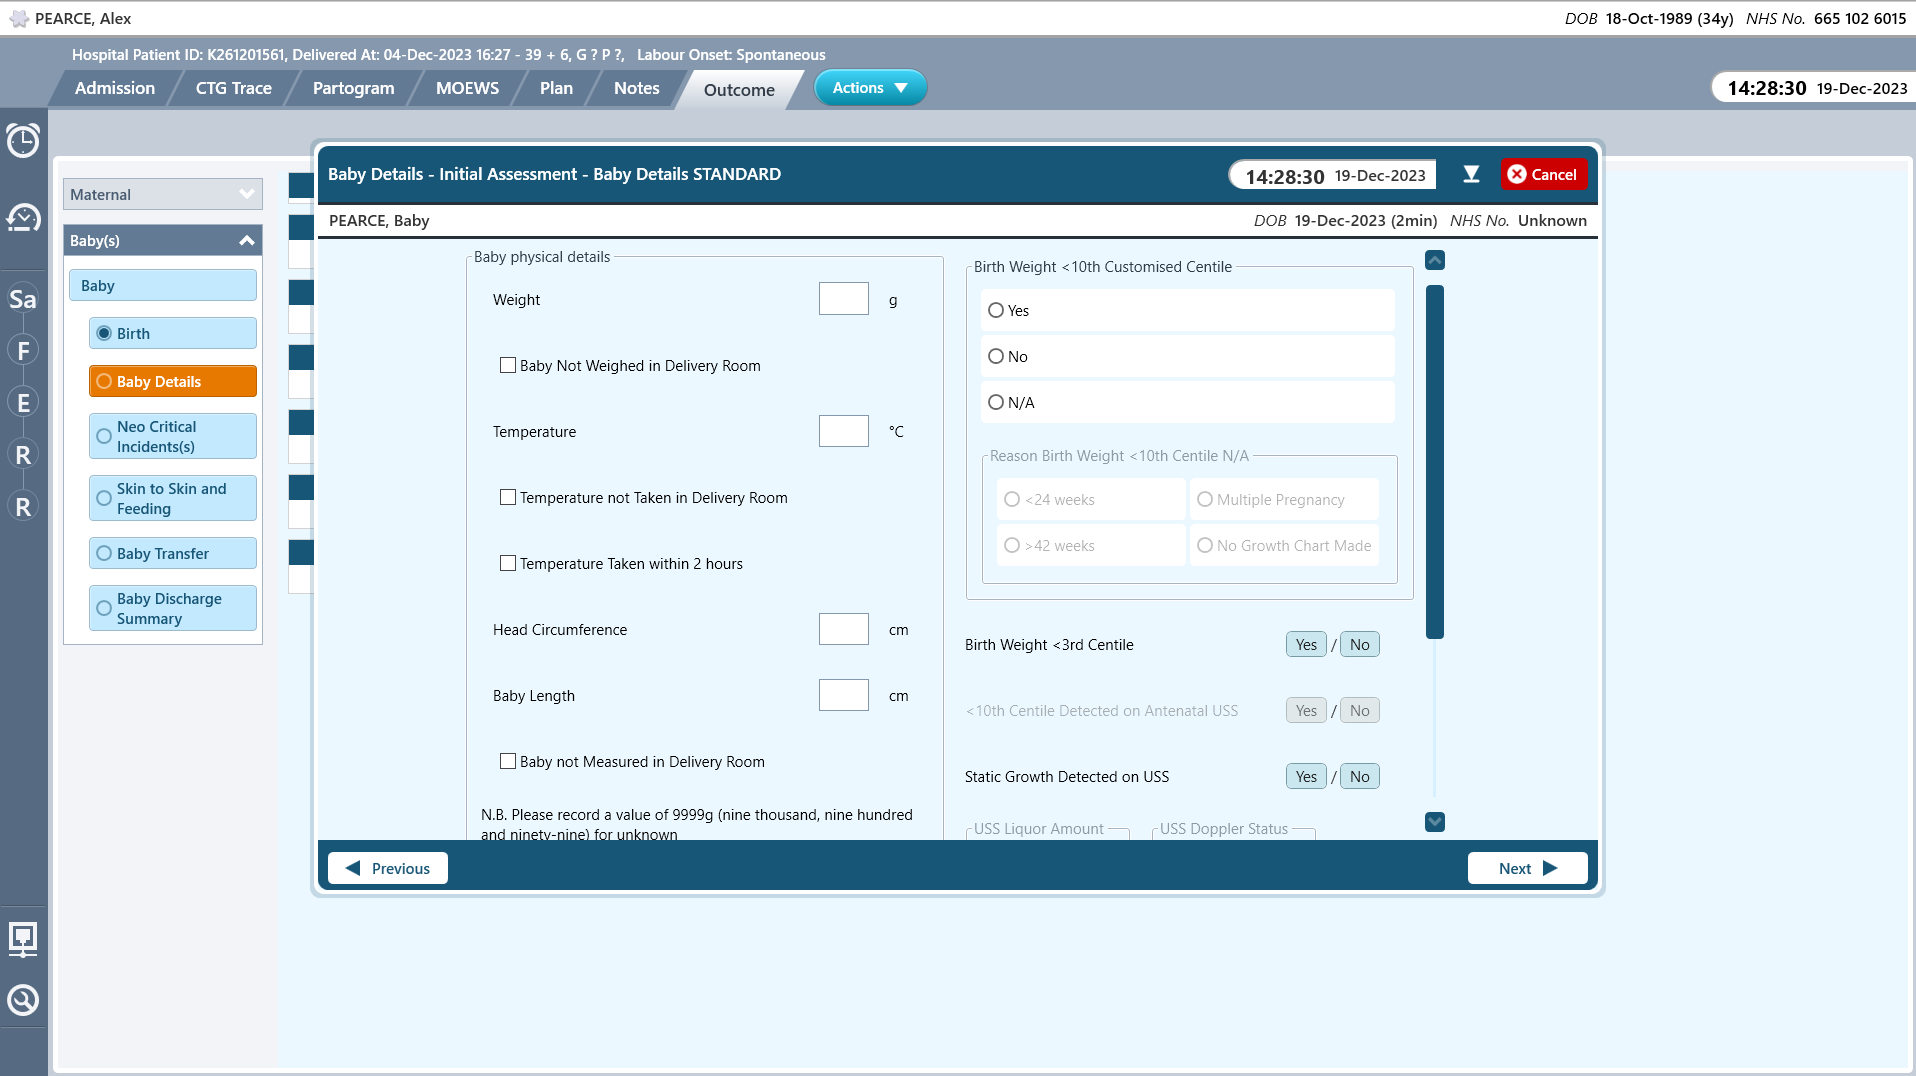
Task: Cancel the Baby Details dialog
Action: (1543, 174)
